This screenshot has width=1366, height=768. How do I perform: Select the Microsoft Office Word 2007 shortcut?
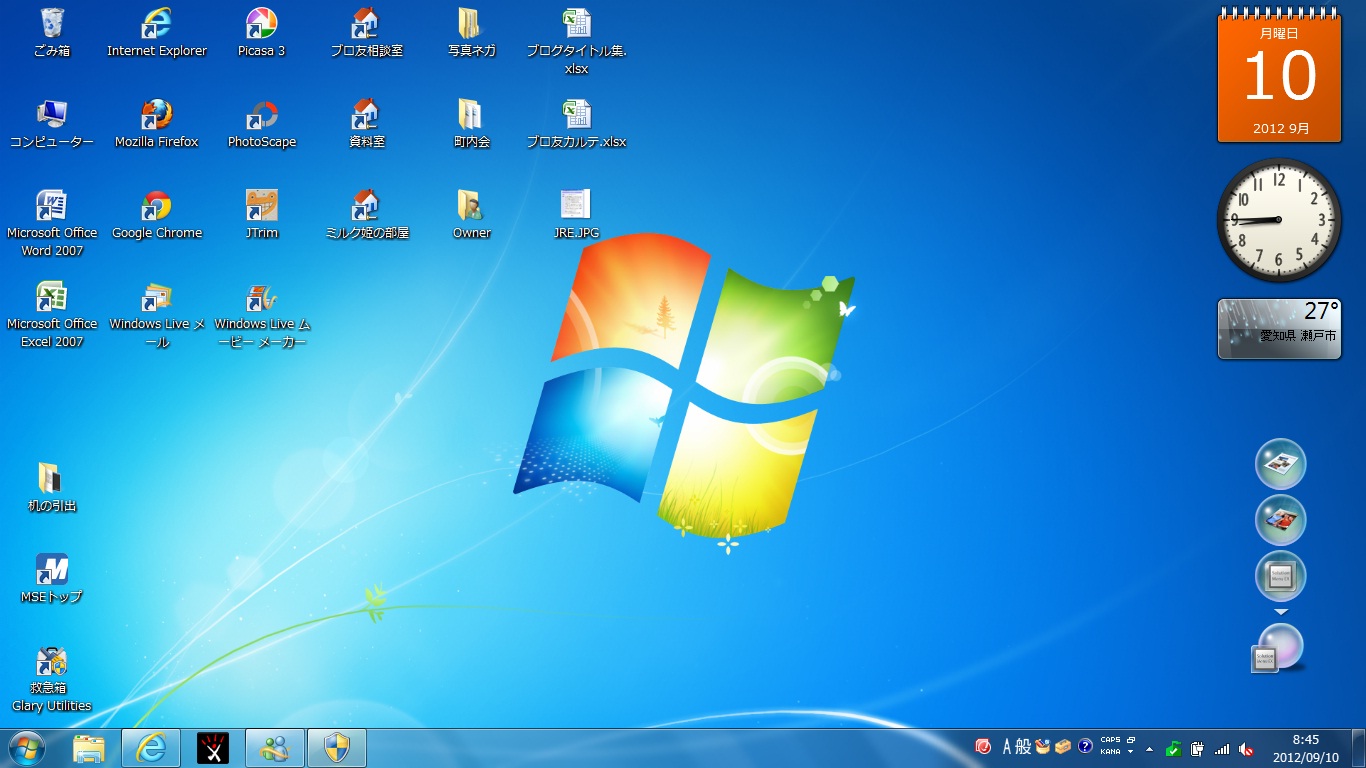[52, 224]
